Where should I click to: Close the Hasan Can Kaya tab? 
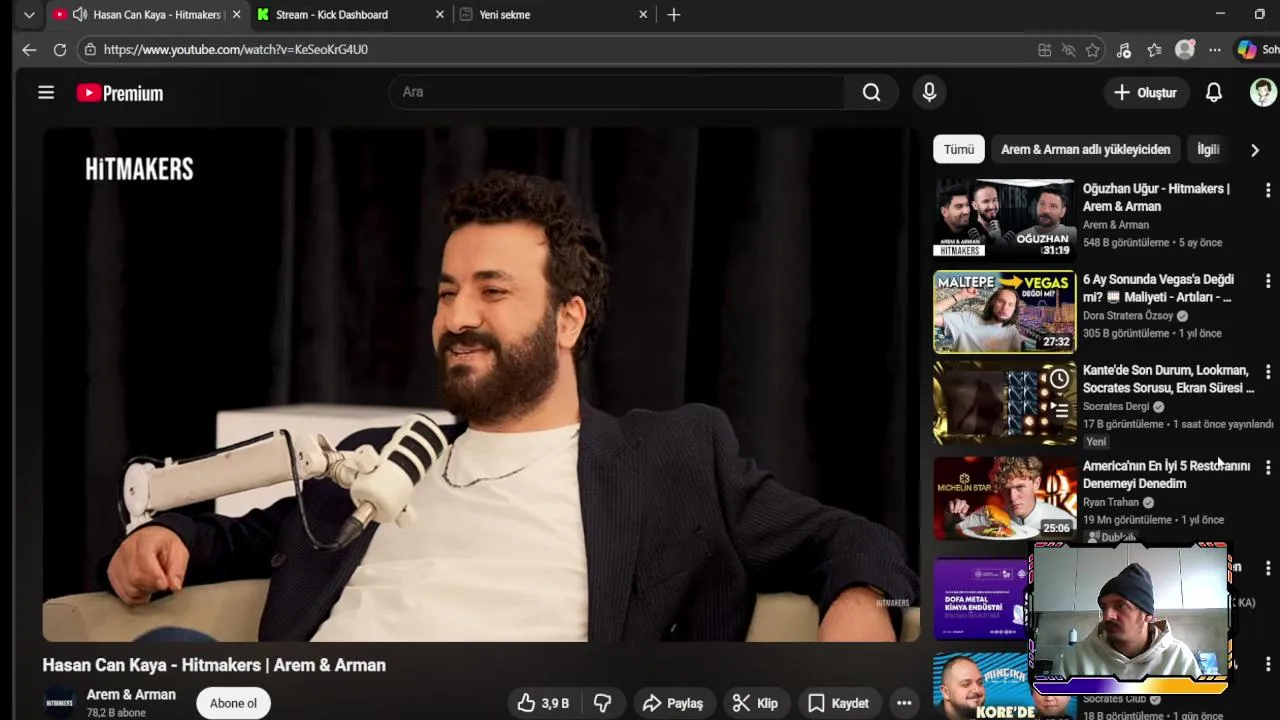(236, 15)
